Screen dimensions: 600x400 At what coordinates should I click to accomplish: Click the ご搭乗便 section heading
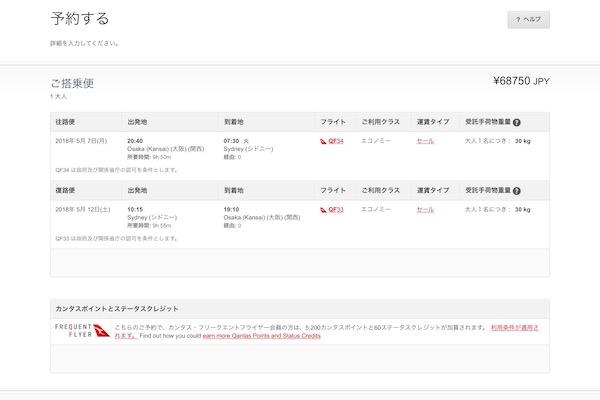pyautogui.click(x=72, y=83)
